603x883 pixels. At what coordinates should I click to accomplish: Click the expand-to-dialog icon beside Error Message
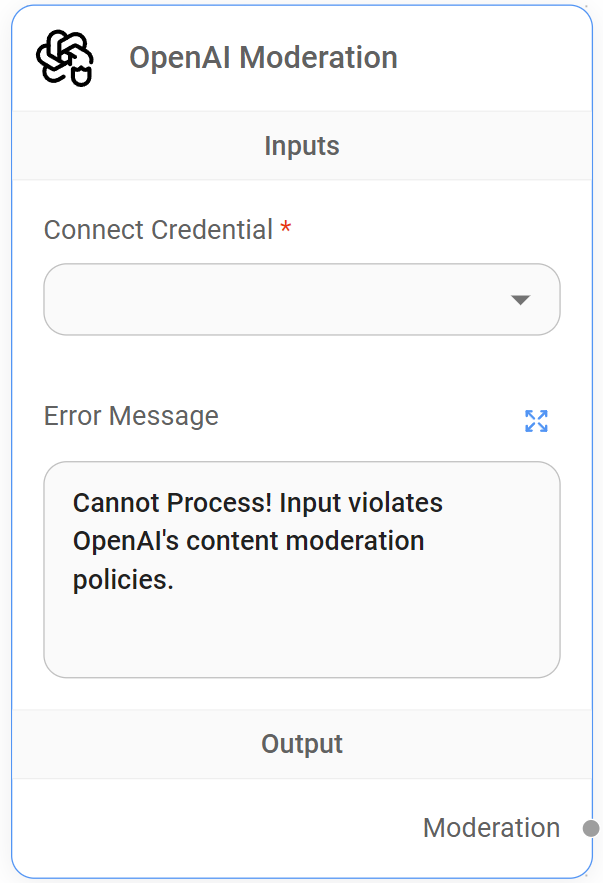coord(537,421)
